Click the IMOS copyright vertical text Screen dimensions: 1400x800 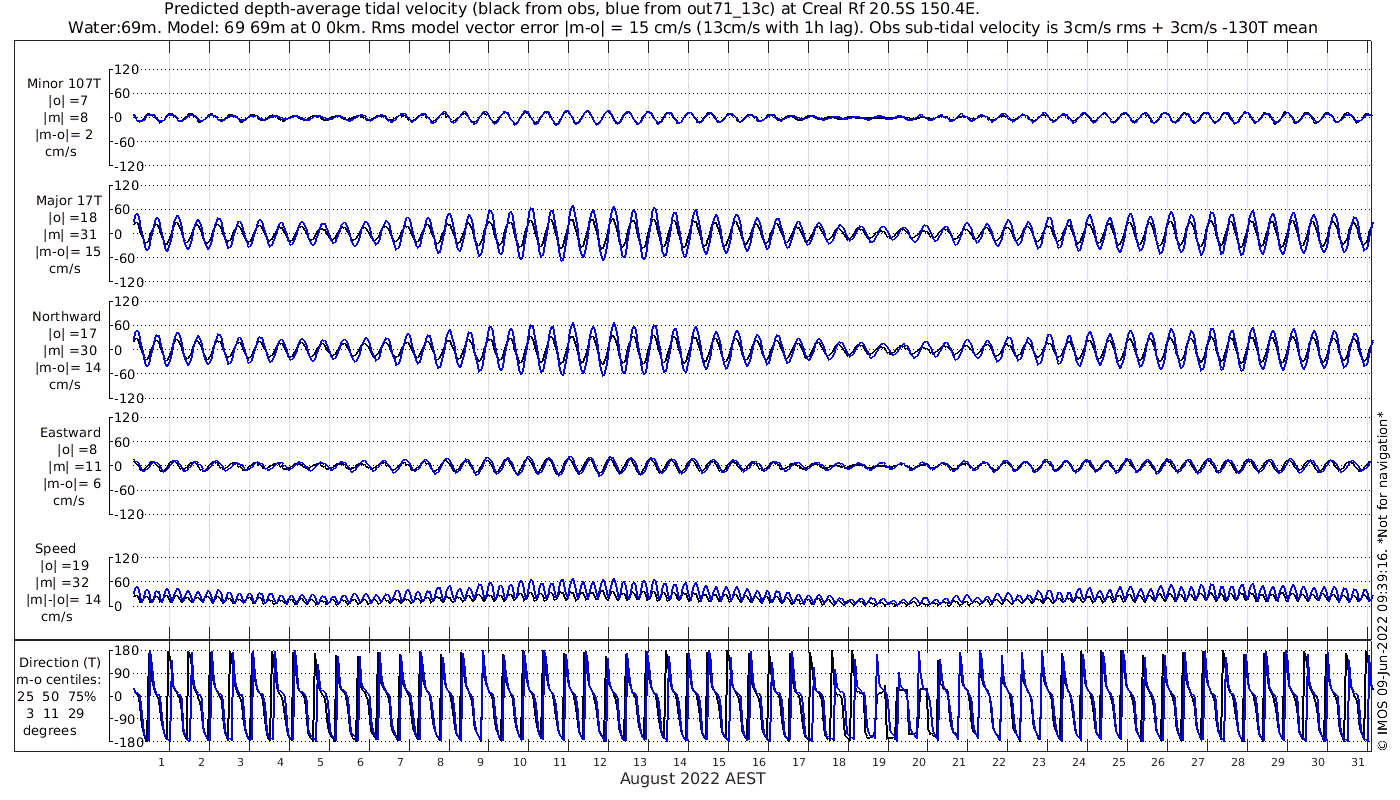click(1383, 580)
